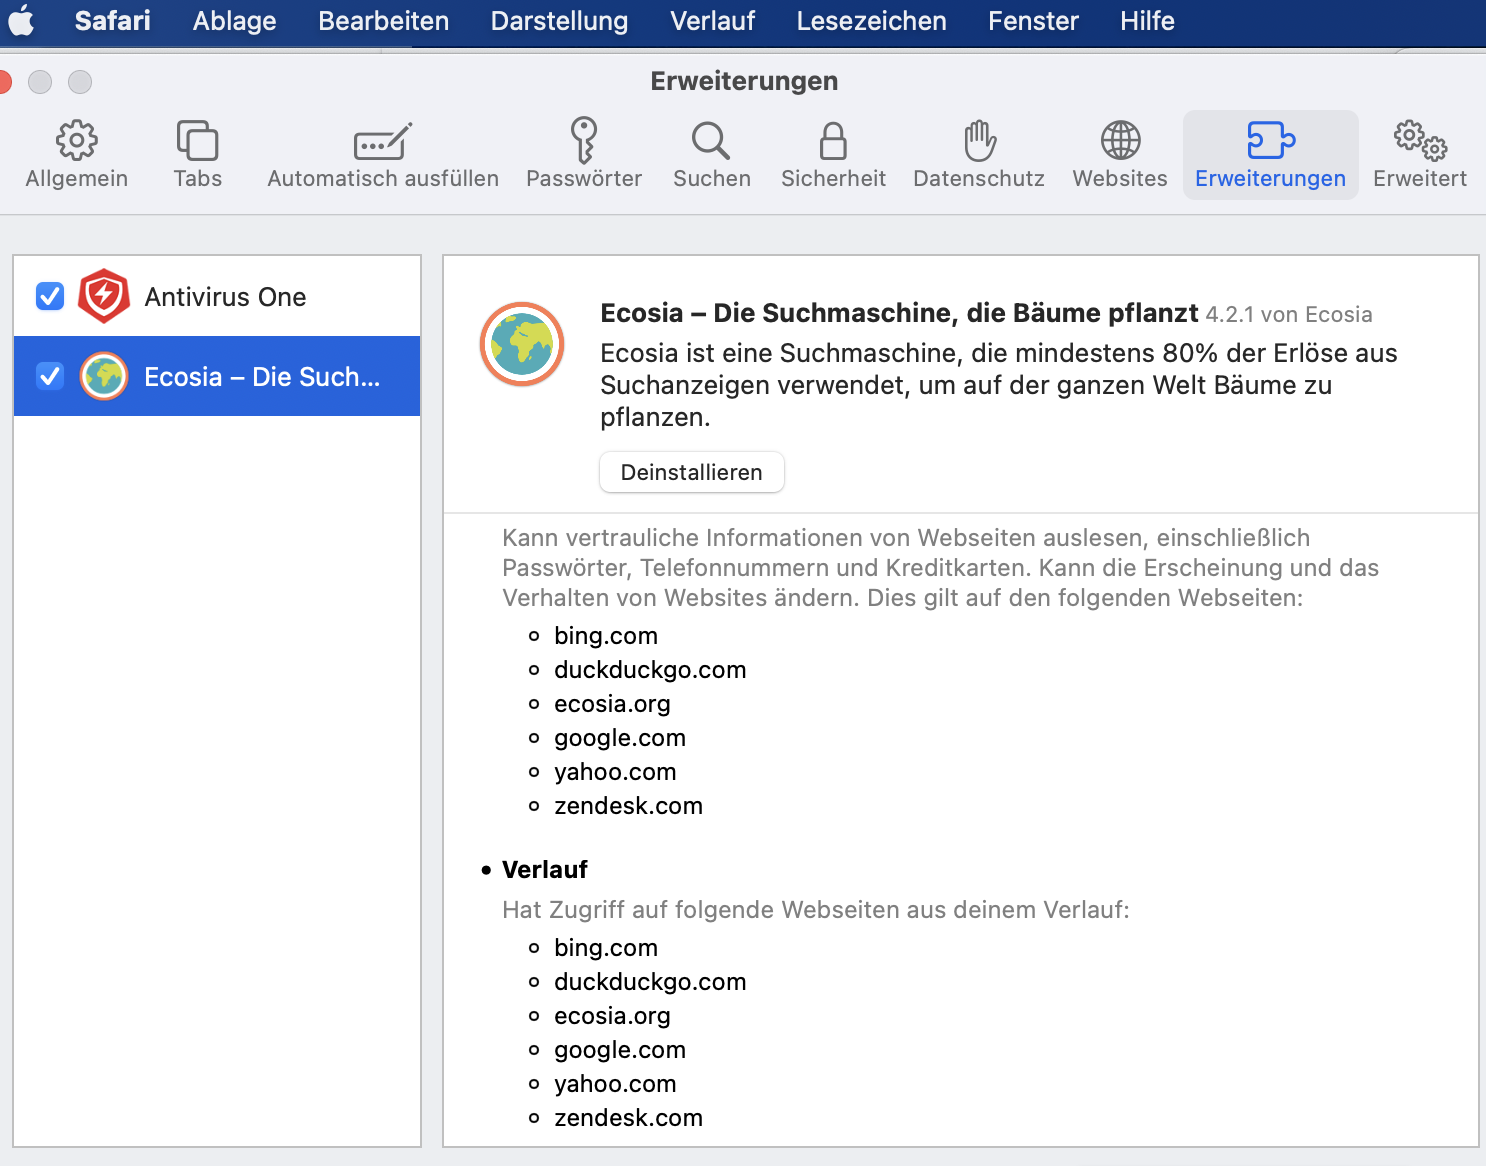The width and height of the screenshot is (1486, 1166).
Task: Click the version text 4.2.1 von Ecosia
Action: (x=1289, y=314)
